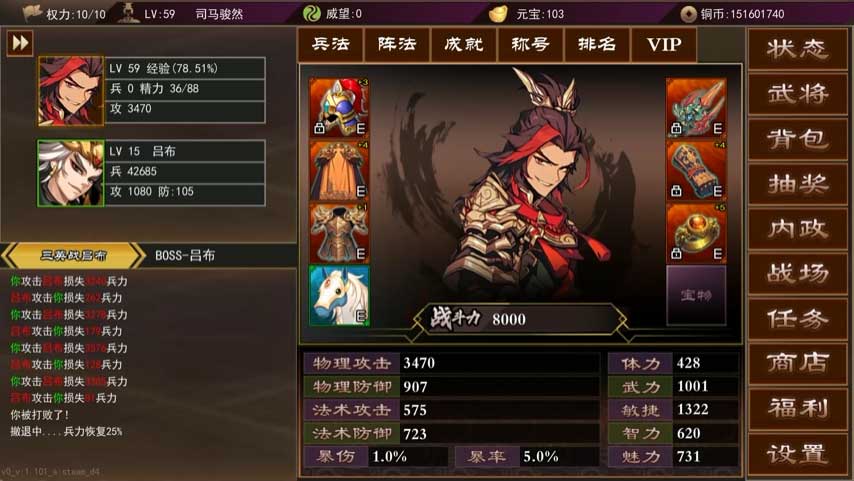Open the 背包 backpack menu
Viewport: 854px width, 481px height.
point(798,139)
